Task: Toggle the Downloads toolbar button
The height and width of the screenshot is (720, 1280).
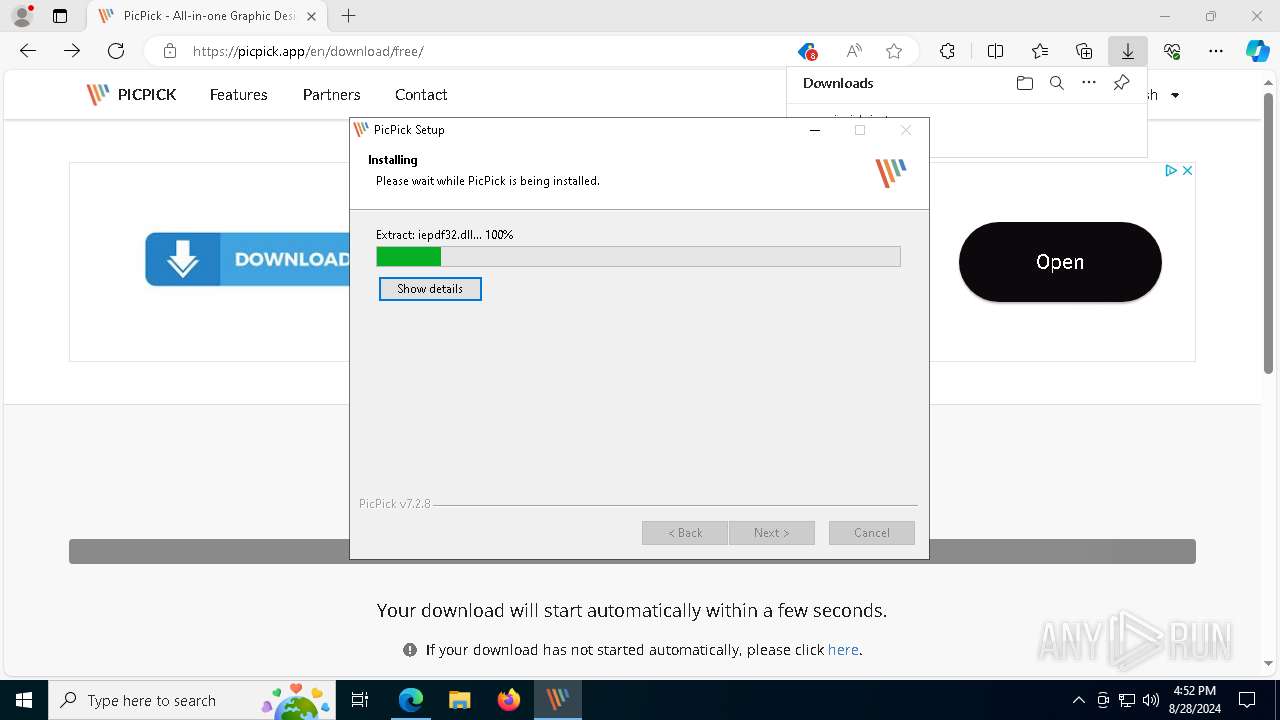Action: [1128, 51]
